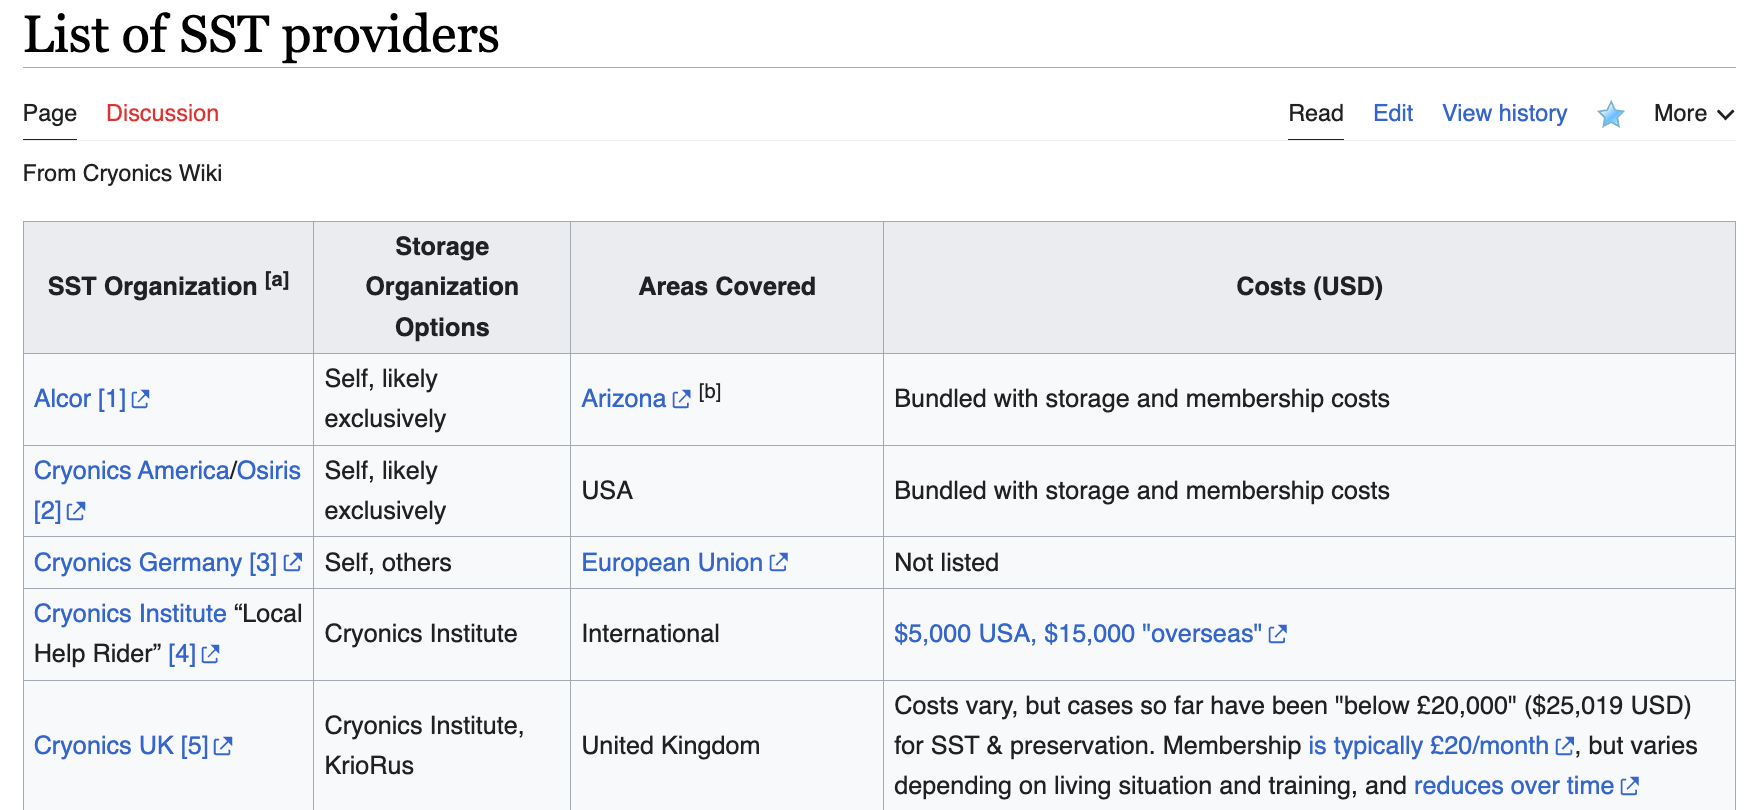Follow the Osiris link
Image resolution: width=1748 pixels, height=810 pixels.
(x=269, y=470)
